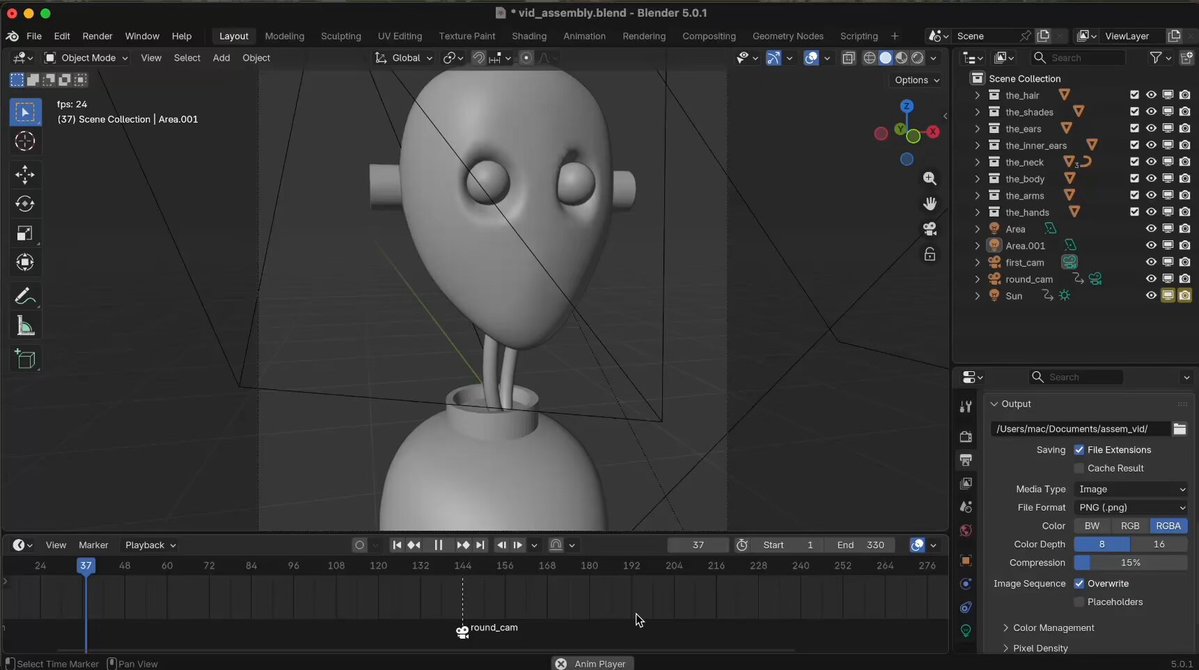
Task: Expand the Pixel Density section
Action: click(1040, 648)
